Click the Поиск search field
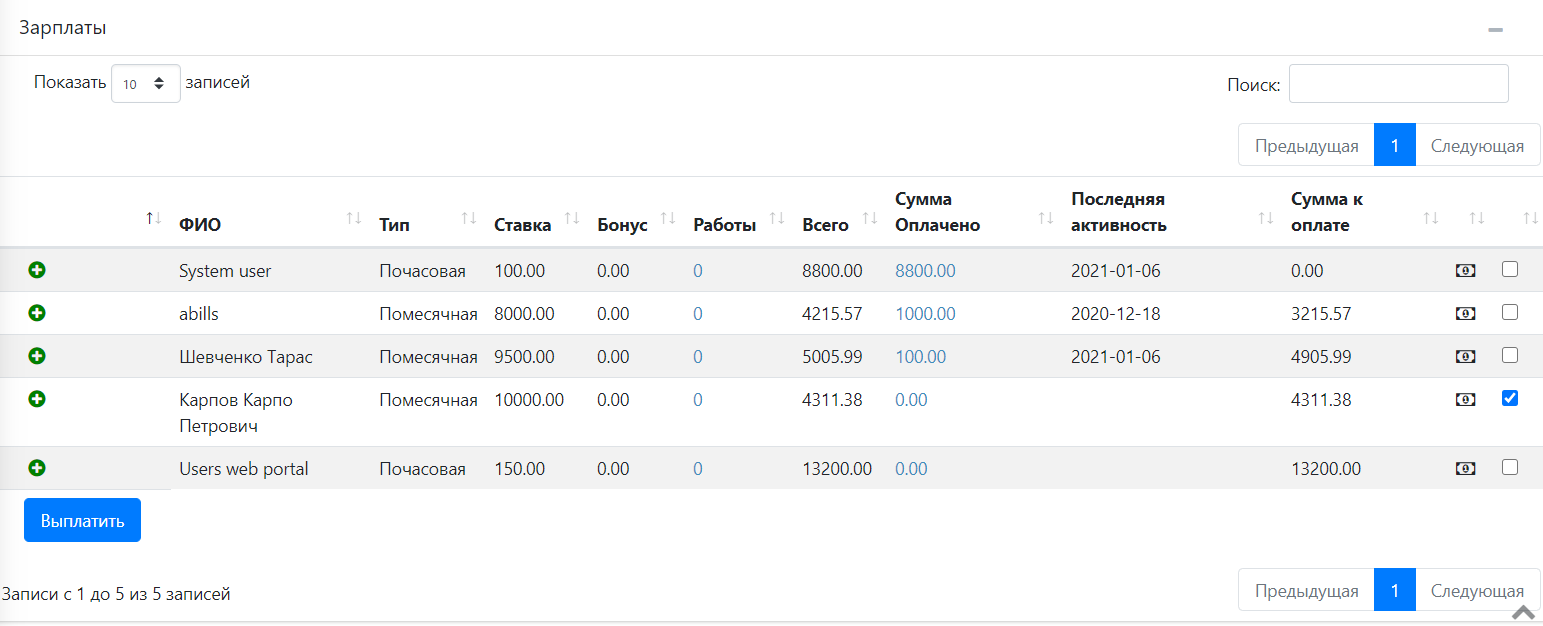The height and width of the screenshot is (626, 1543). pyautogui.click(x=1398, y=84)
